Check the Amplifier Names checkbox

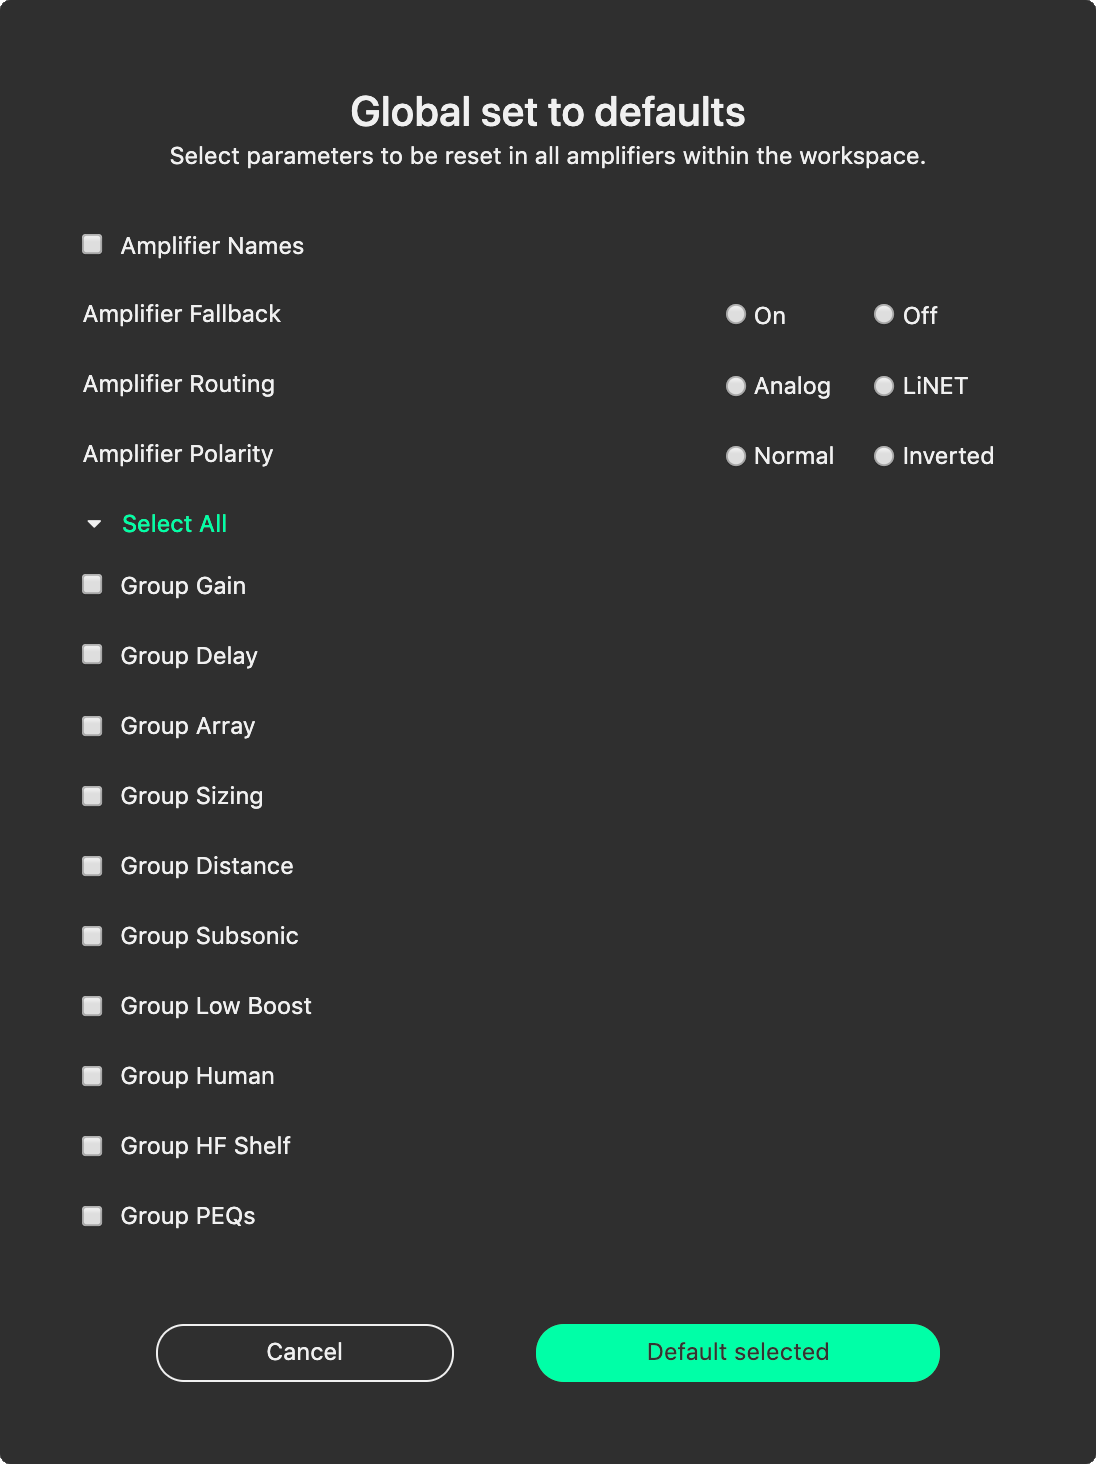click(92, 243)
